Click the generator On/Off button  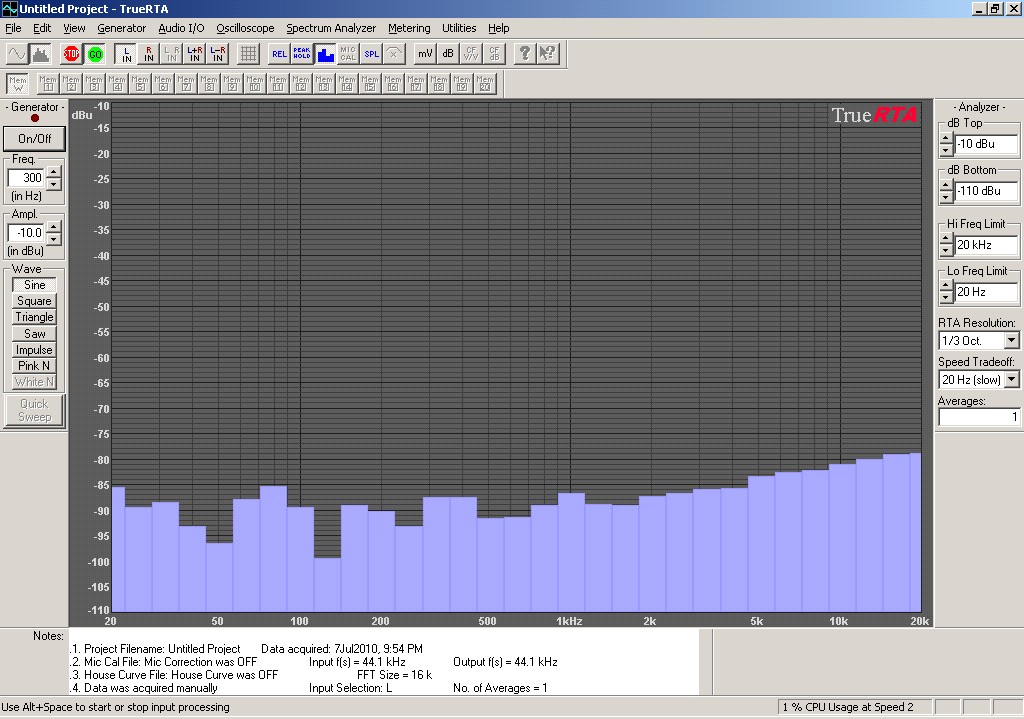coord(34,138)
